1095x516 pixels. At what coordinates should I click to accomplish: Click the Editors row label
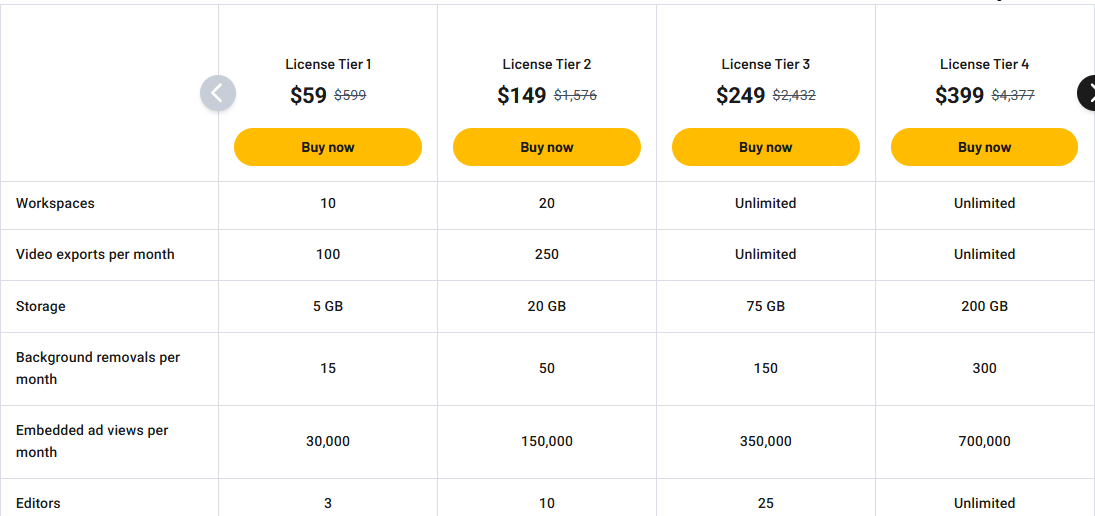coord(38,503)
